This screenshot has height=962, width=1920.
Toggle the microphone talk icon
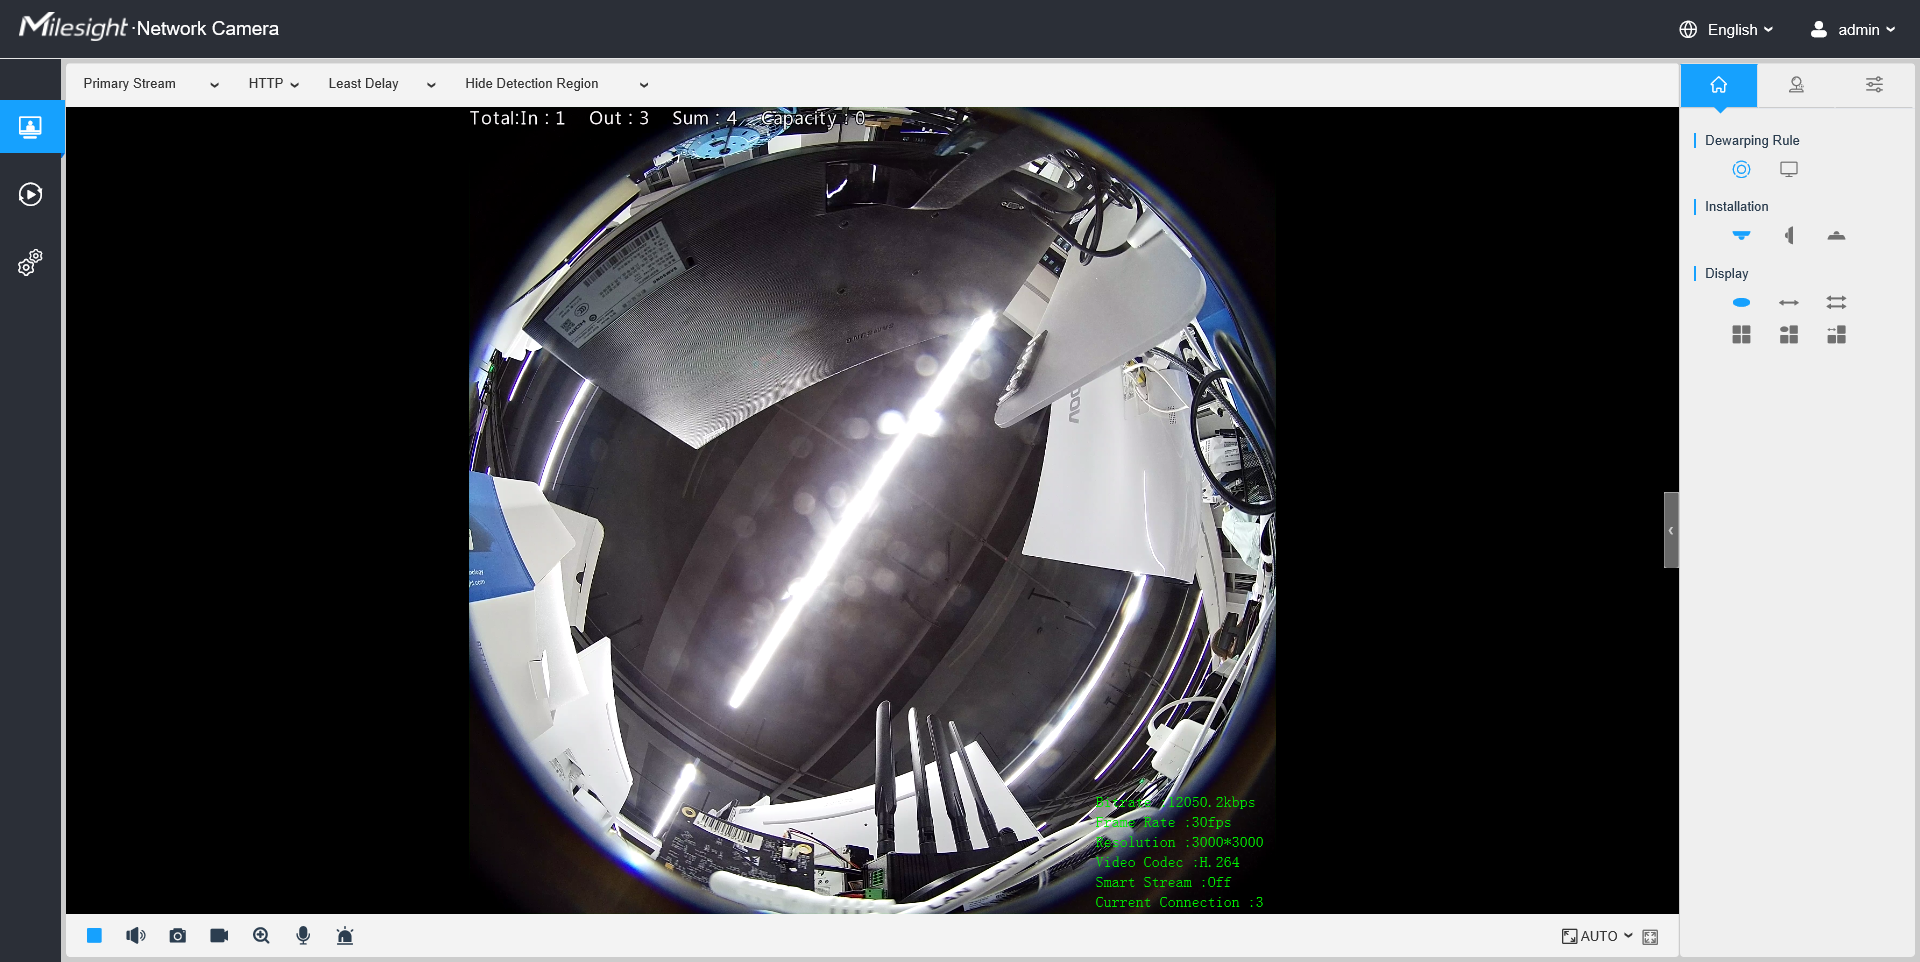point(303,936)
